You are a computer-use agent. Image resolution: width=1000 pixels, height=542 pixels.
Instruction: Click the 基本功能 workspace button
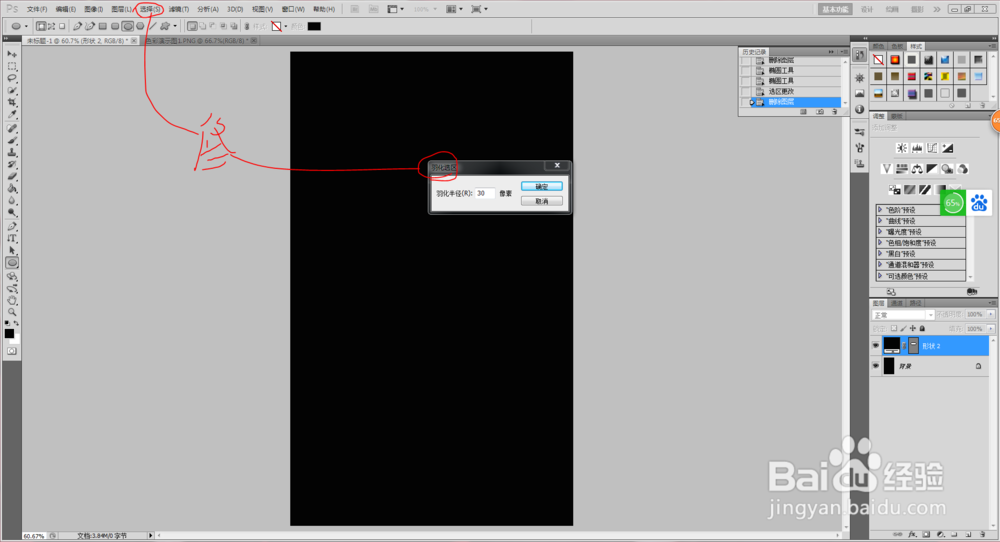pyautogui.click(x=835, y=9)
